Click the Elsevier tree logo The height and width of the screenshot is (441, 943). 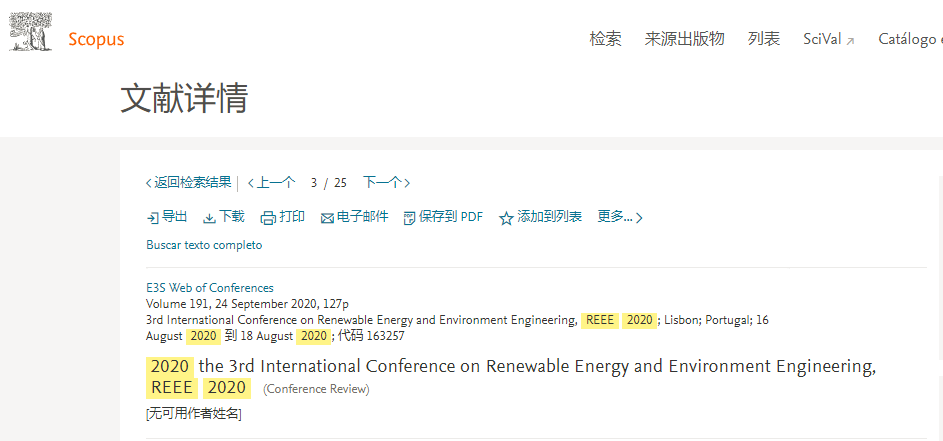[30, 32]
